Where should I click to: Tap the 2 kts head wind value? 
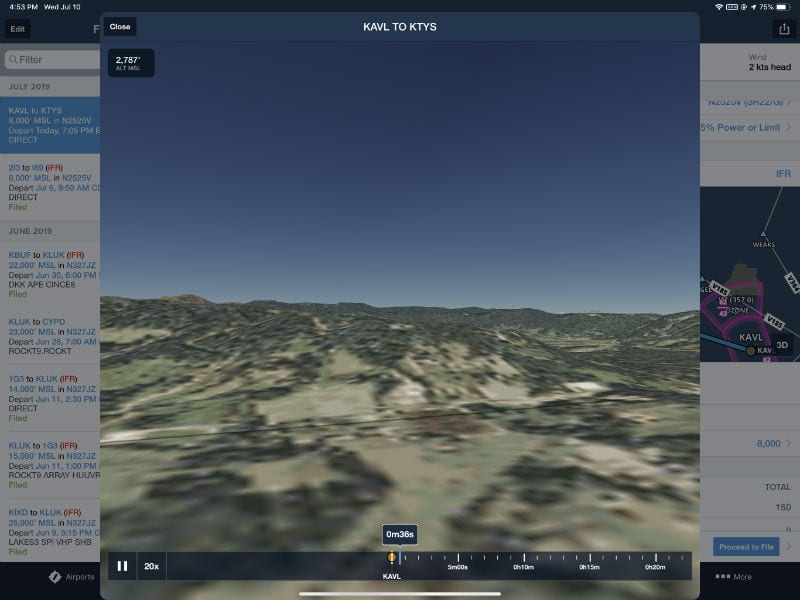pyautogui.click(x=769, y=67)
